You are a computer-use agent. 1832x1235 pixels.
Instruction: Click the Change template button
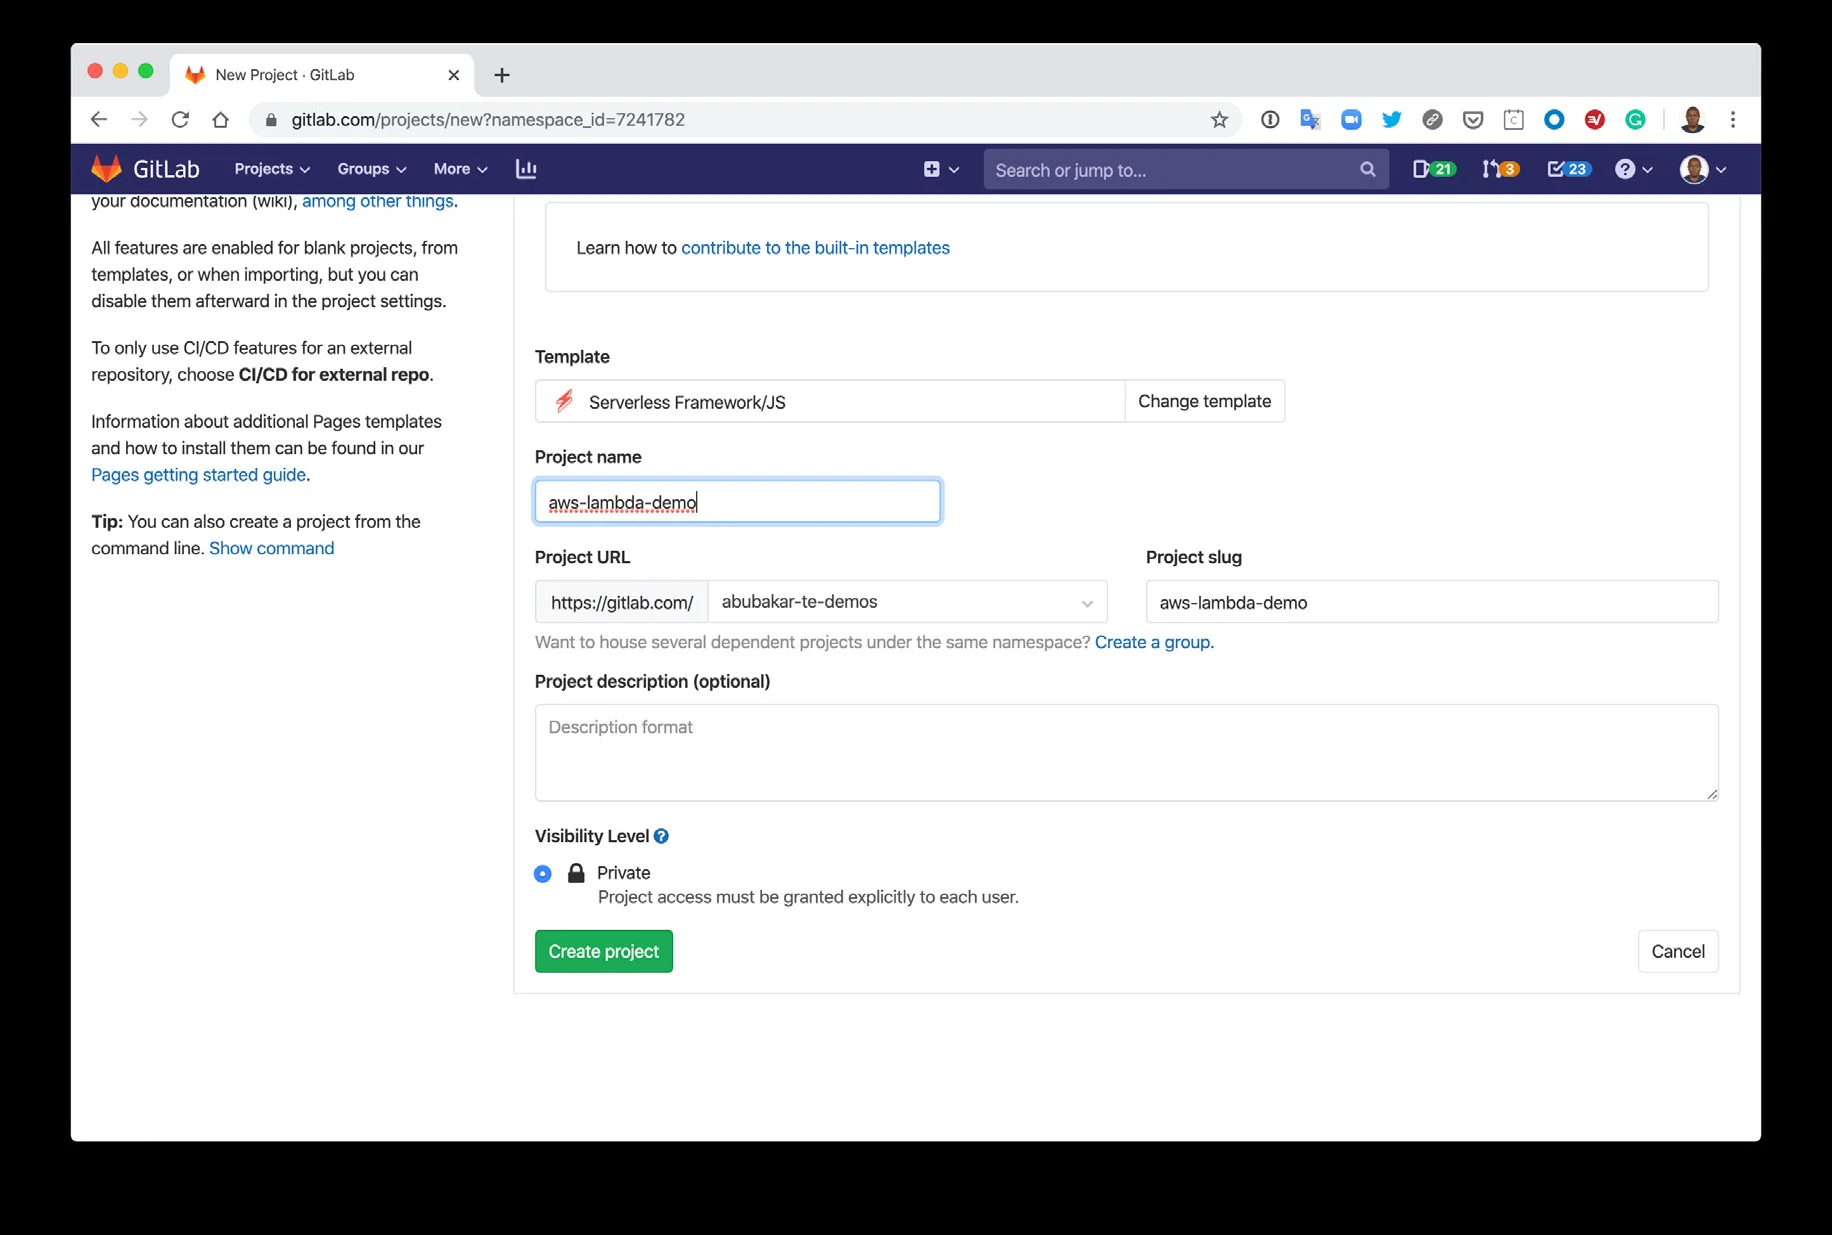(1204, 401)
